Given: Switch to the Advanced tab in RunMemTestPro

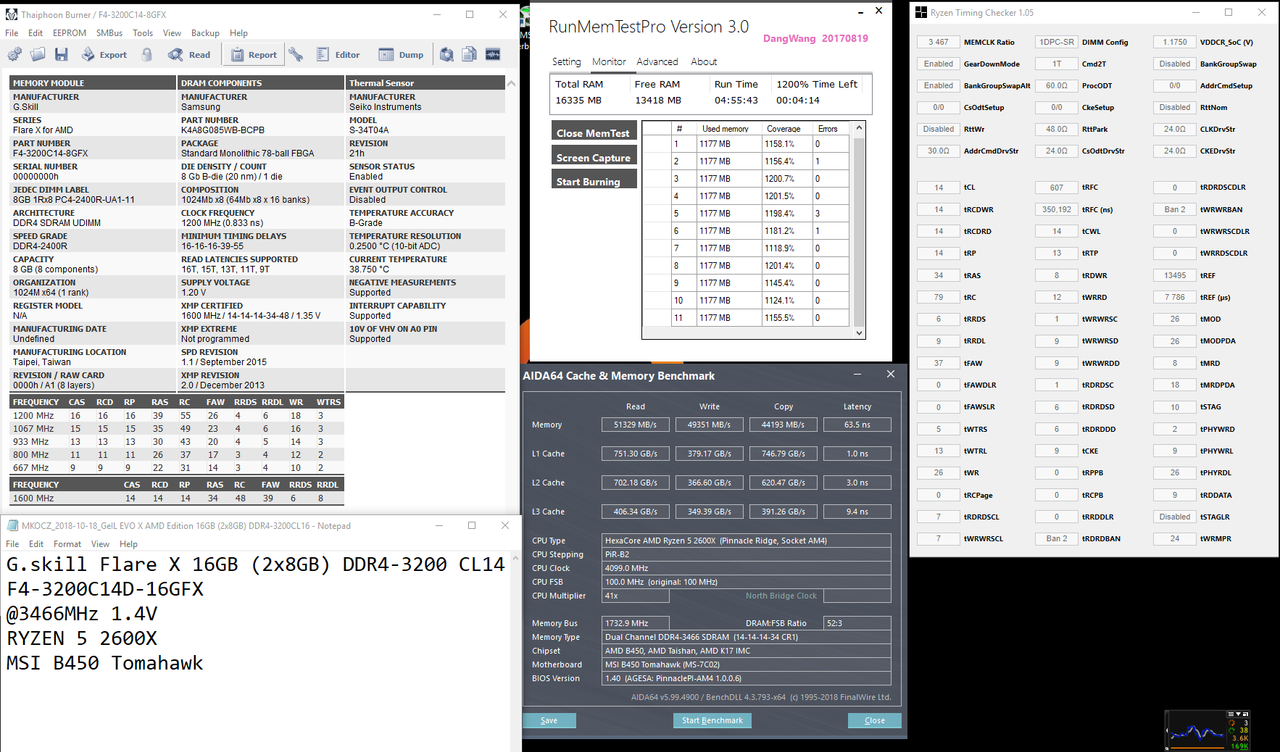Looking at the screenshot, I should click(x=657, y=62).
